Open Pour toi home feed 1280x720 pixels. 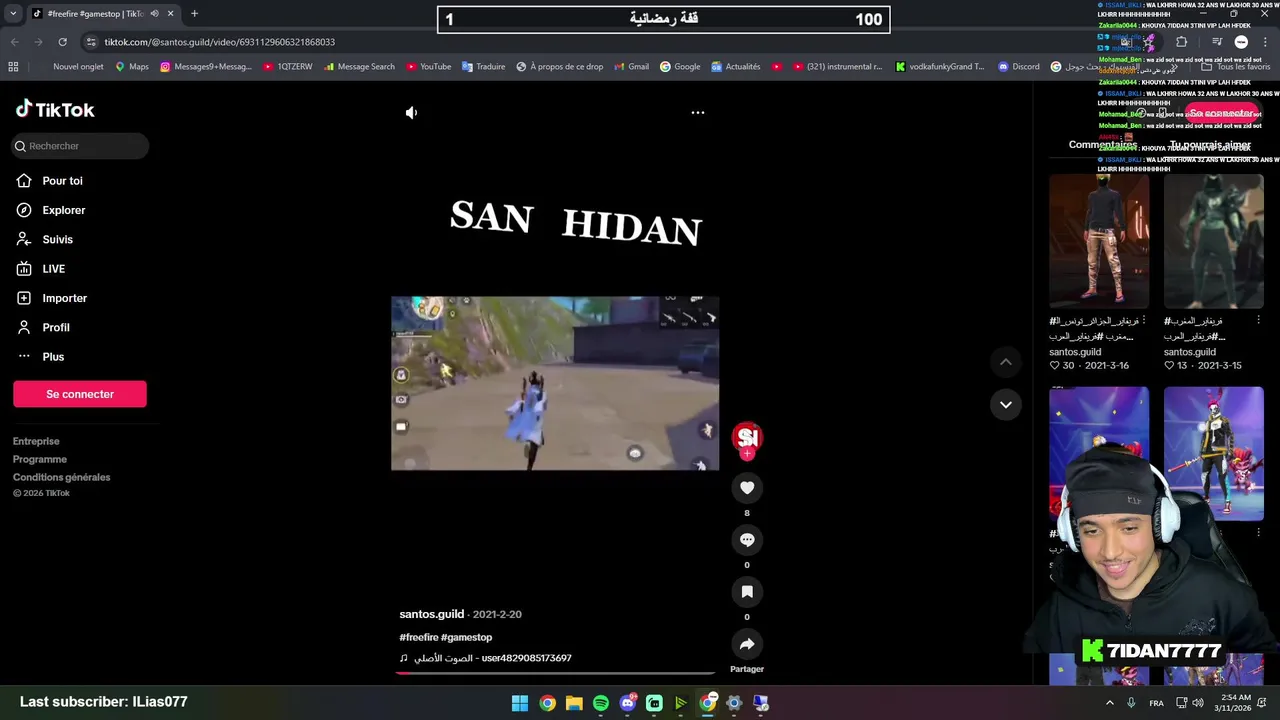pyautogui.click(x=62, y=181)
